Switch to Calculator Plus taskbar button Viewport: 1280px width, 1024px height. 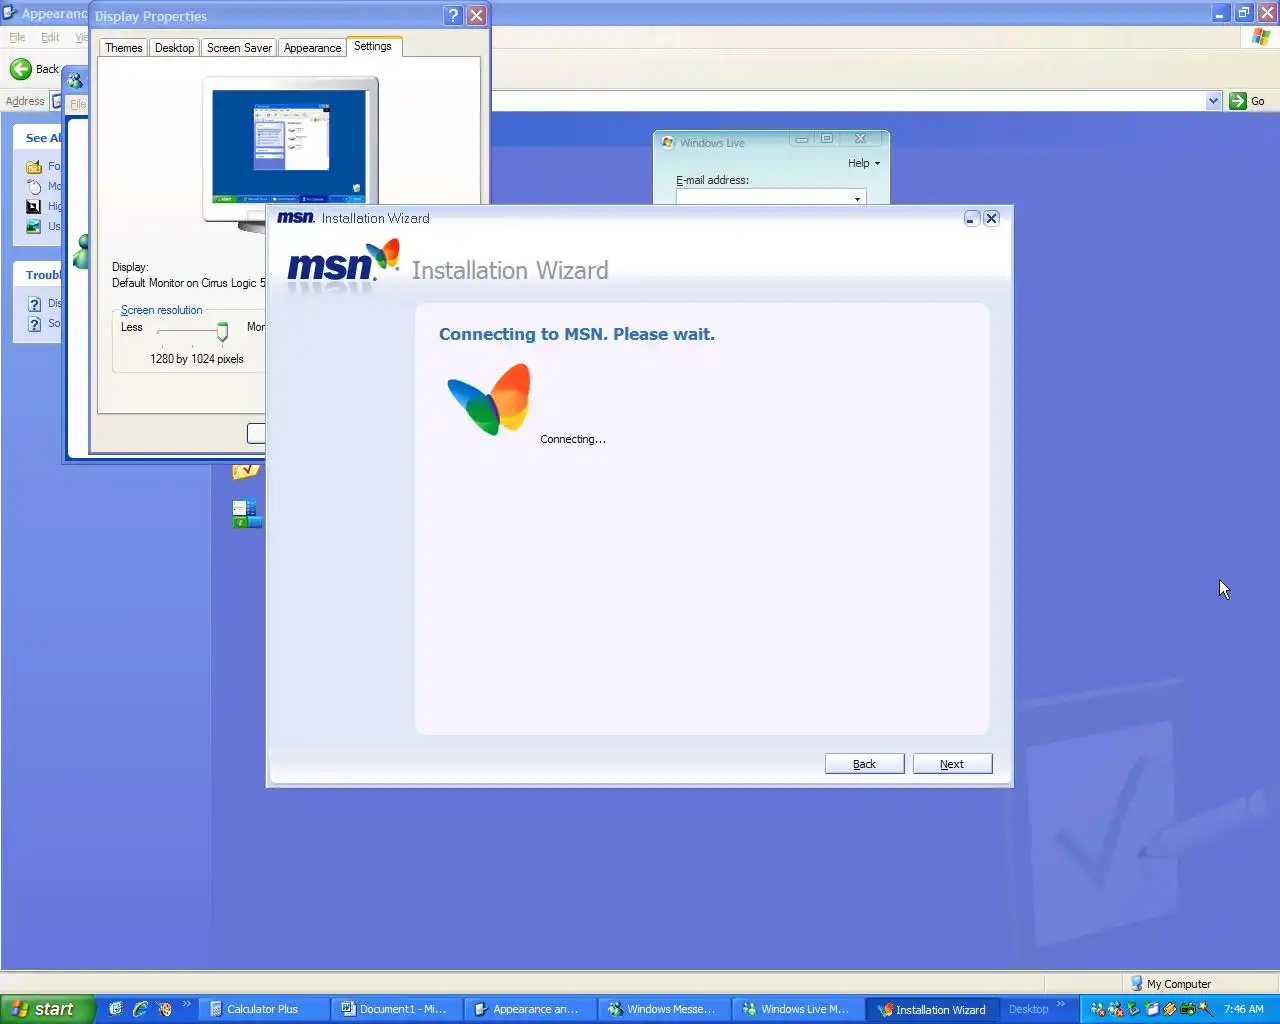[x=264, y=1009]
